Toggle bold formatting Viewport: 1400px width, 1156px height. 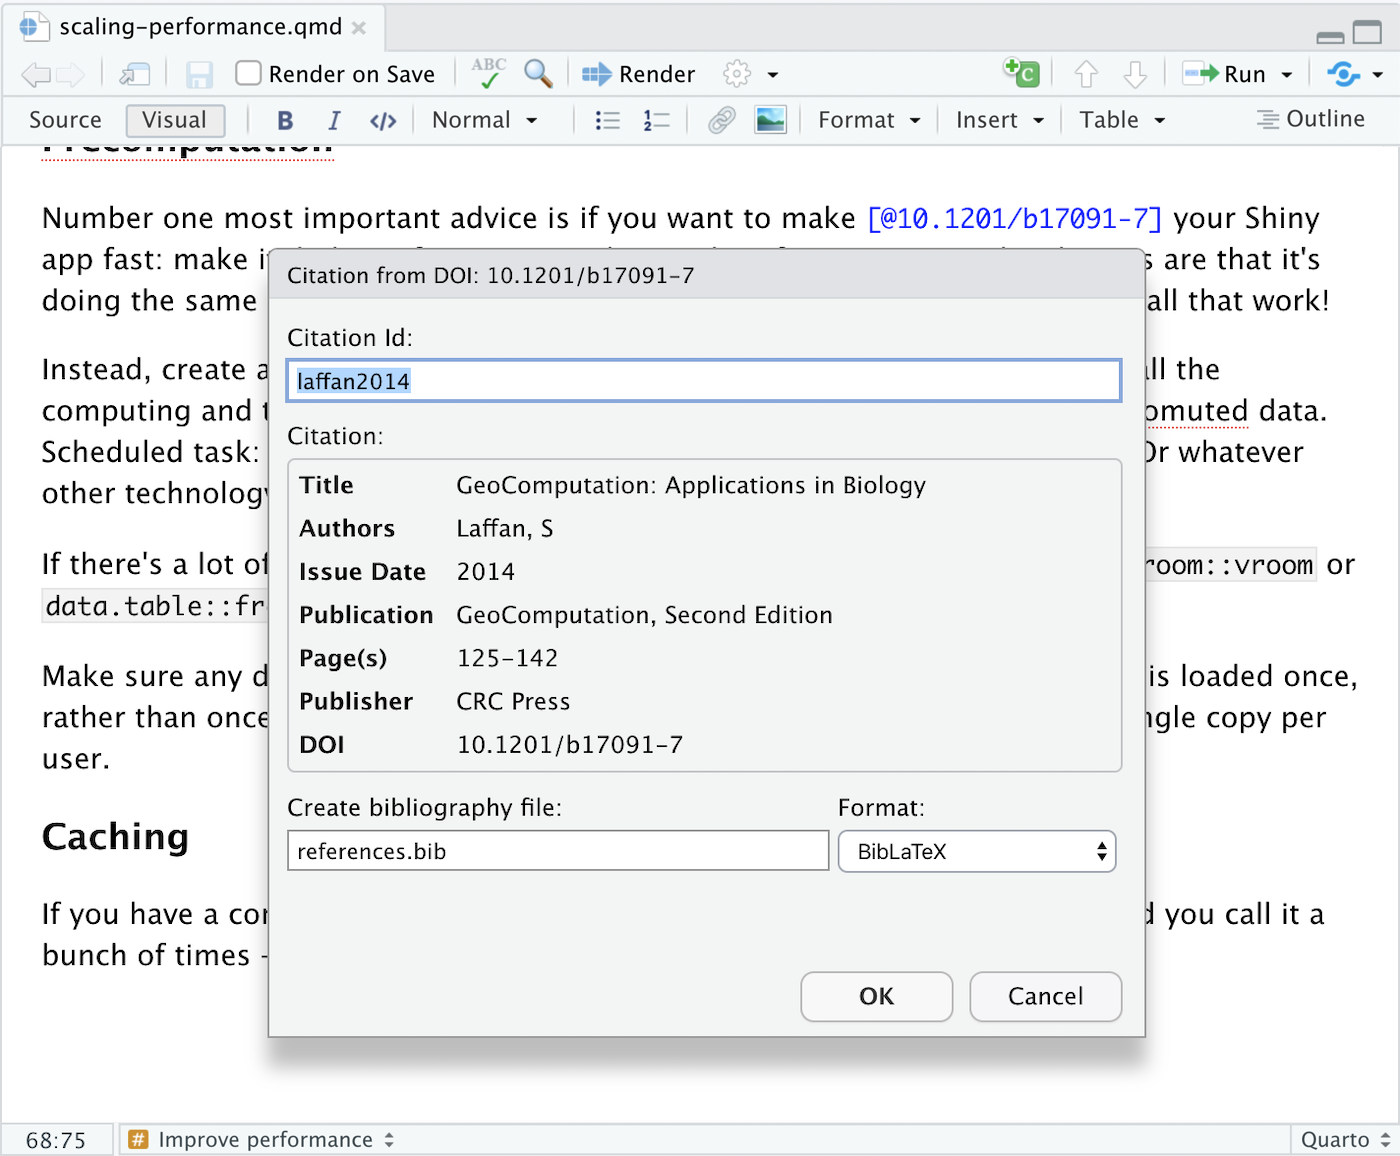pos(285,120)
